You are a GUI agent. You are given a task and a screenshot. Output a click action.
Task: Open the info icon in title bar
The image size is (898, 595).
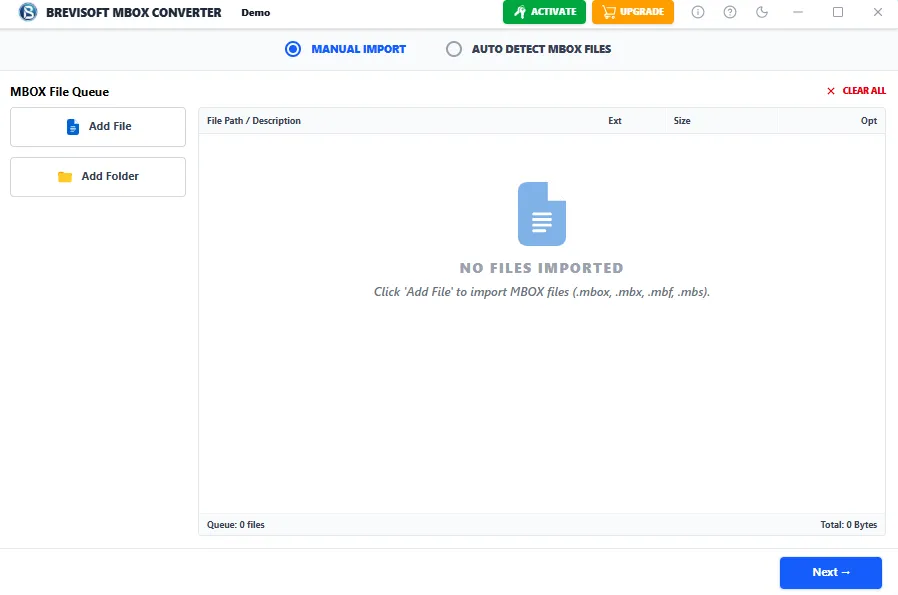point(698,12)
